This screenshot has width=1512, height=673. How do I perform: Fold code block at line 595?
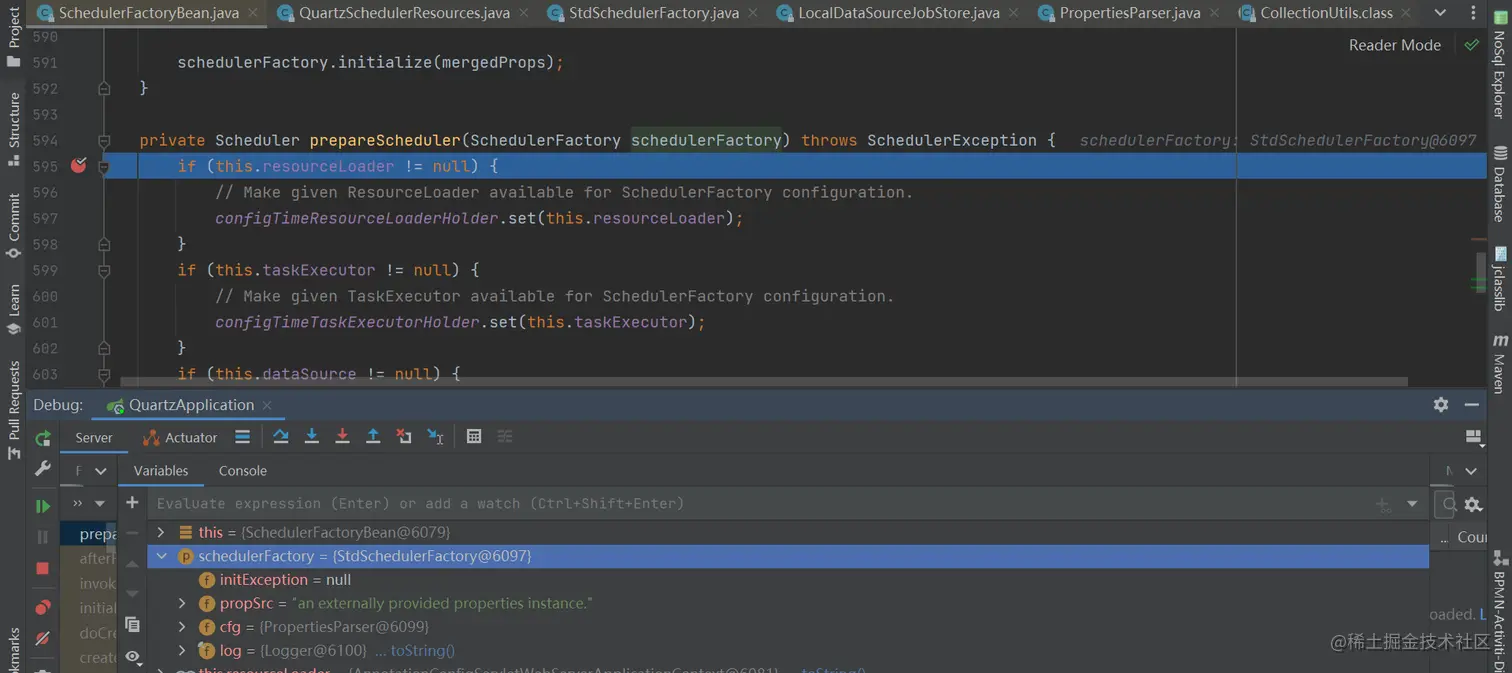[x=104, y=167]
